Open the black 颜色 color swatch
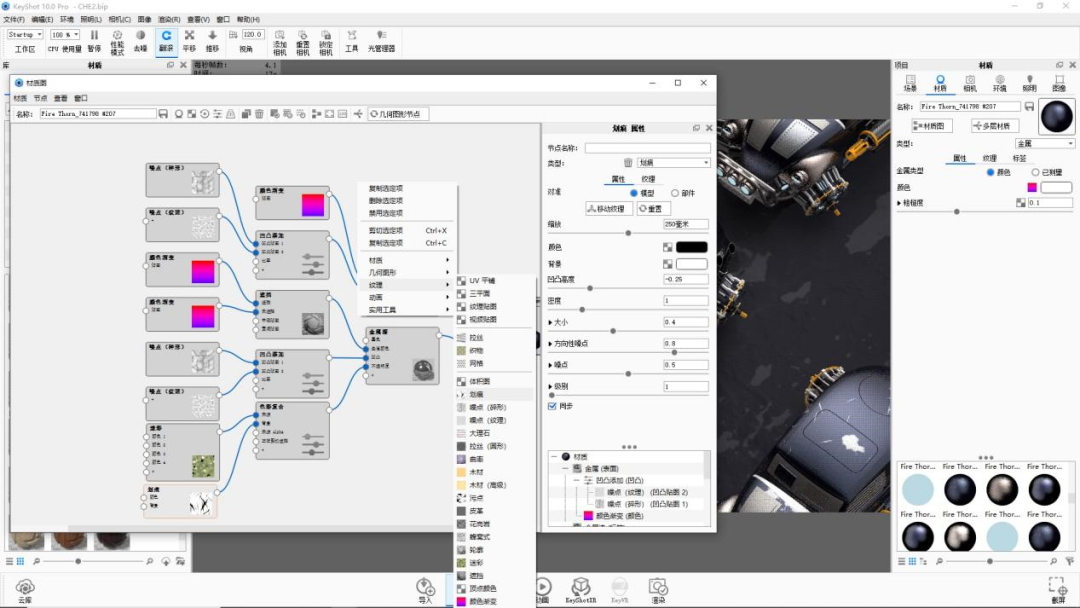Image resolution: width=1080 pixels, height=608 pixels. [692, 247]
